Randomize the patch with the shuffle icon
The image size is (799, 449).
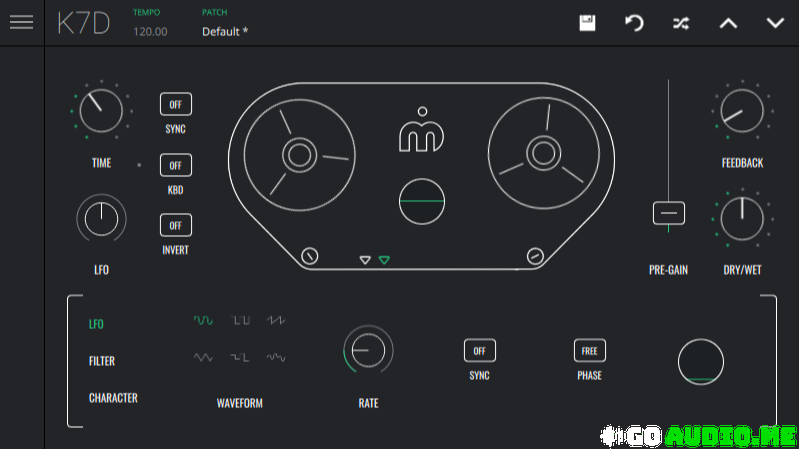(681, 23)
